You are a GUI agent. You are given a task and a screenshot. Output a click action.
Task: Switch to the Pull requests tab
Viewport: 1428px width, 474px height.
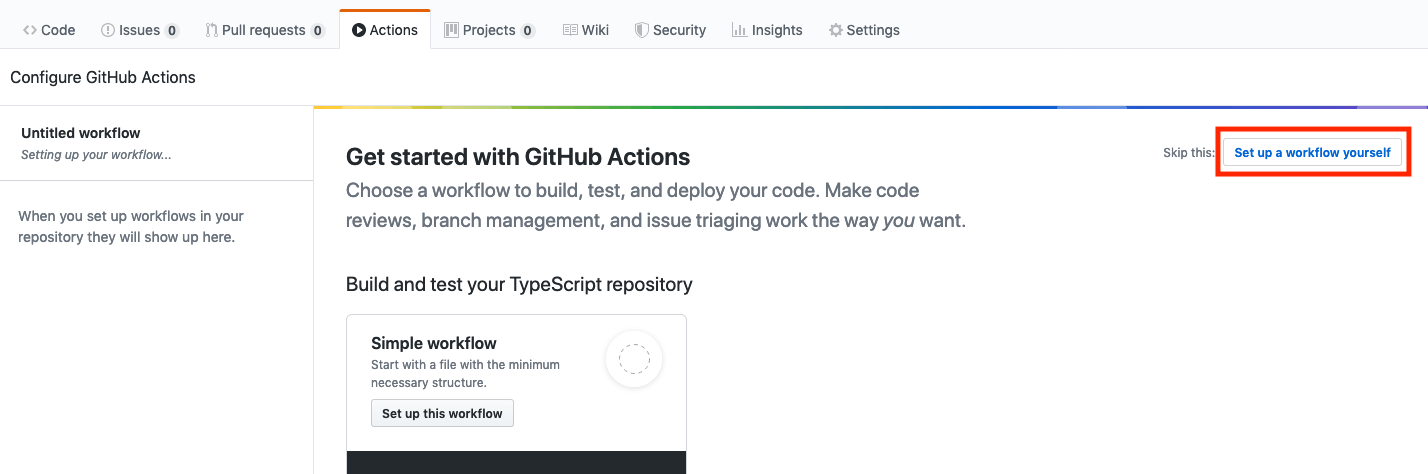point(265,30)
